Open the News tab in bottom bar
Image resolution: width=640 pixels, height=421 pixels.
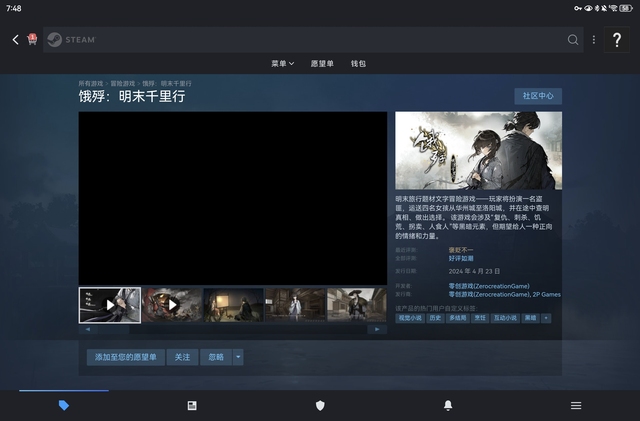192,405
